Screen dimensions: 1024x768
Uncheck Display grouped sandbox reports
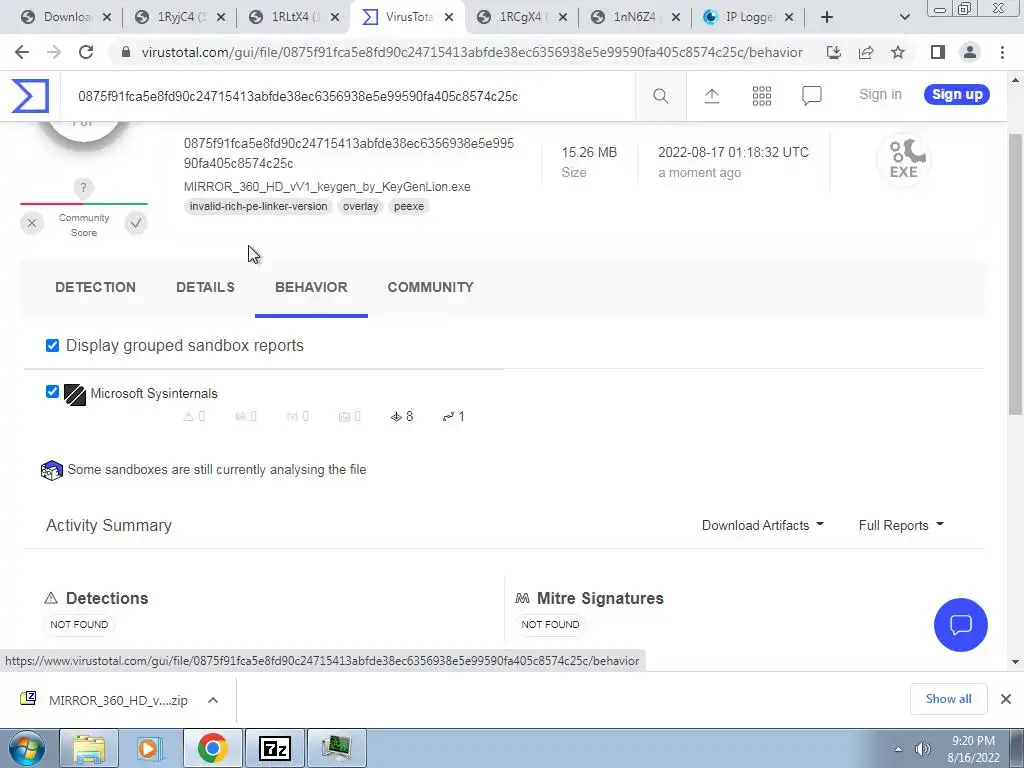pos(52,345)
